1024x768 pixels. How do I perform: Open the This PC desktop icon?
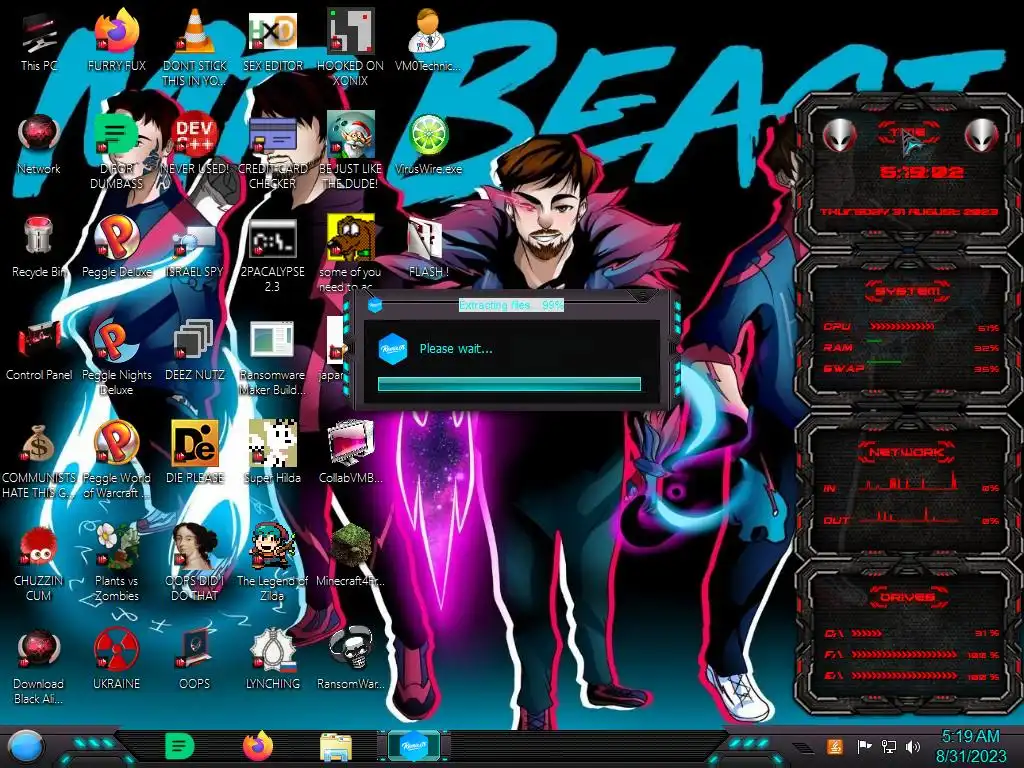click(x=39, y=34)
